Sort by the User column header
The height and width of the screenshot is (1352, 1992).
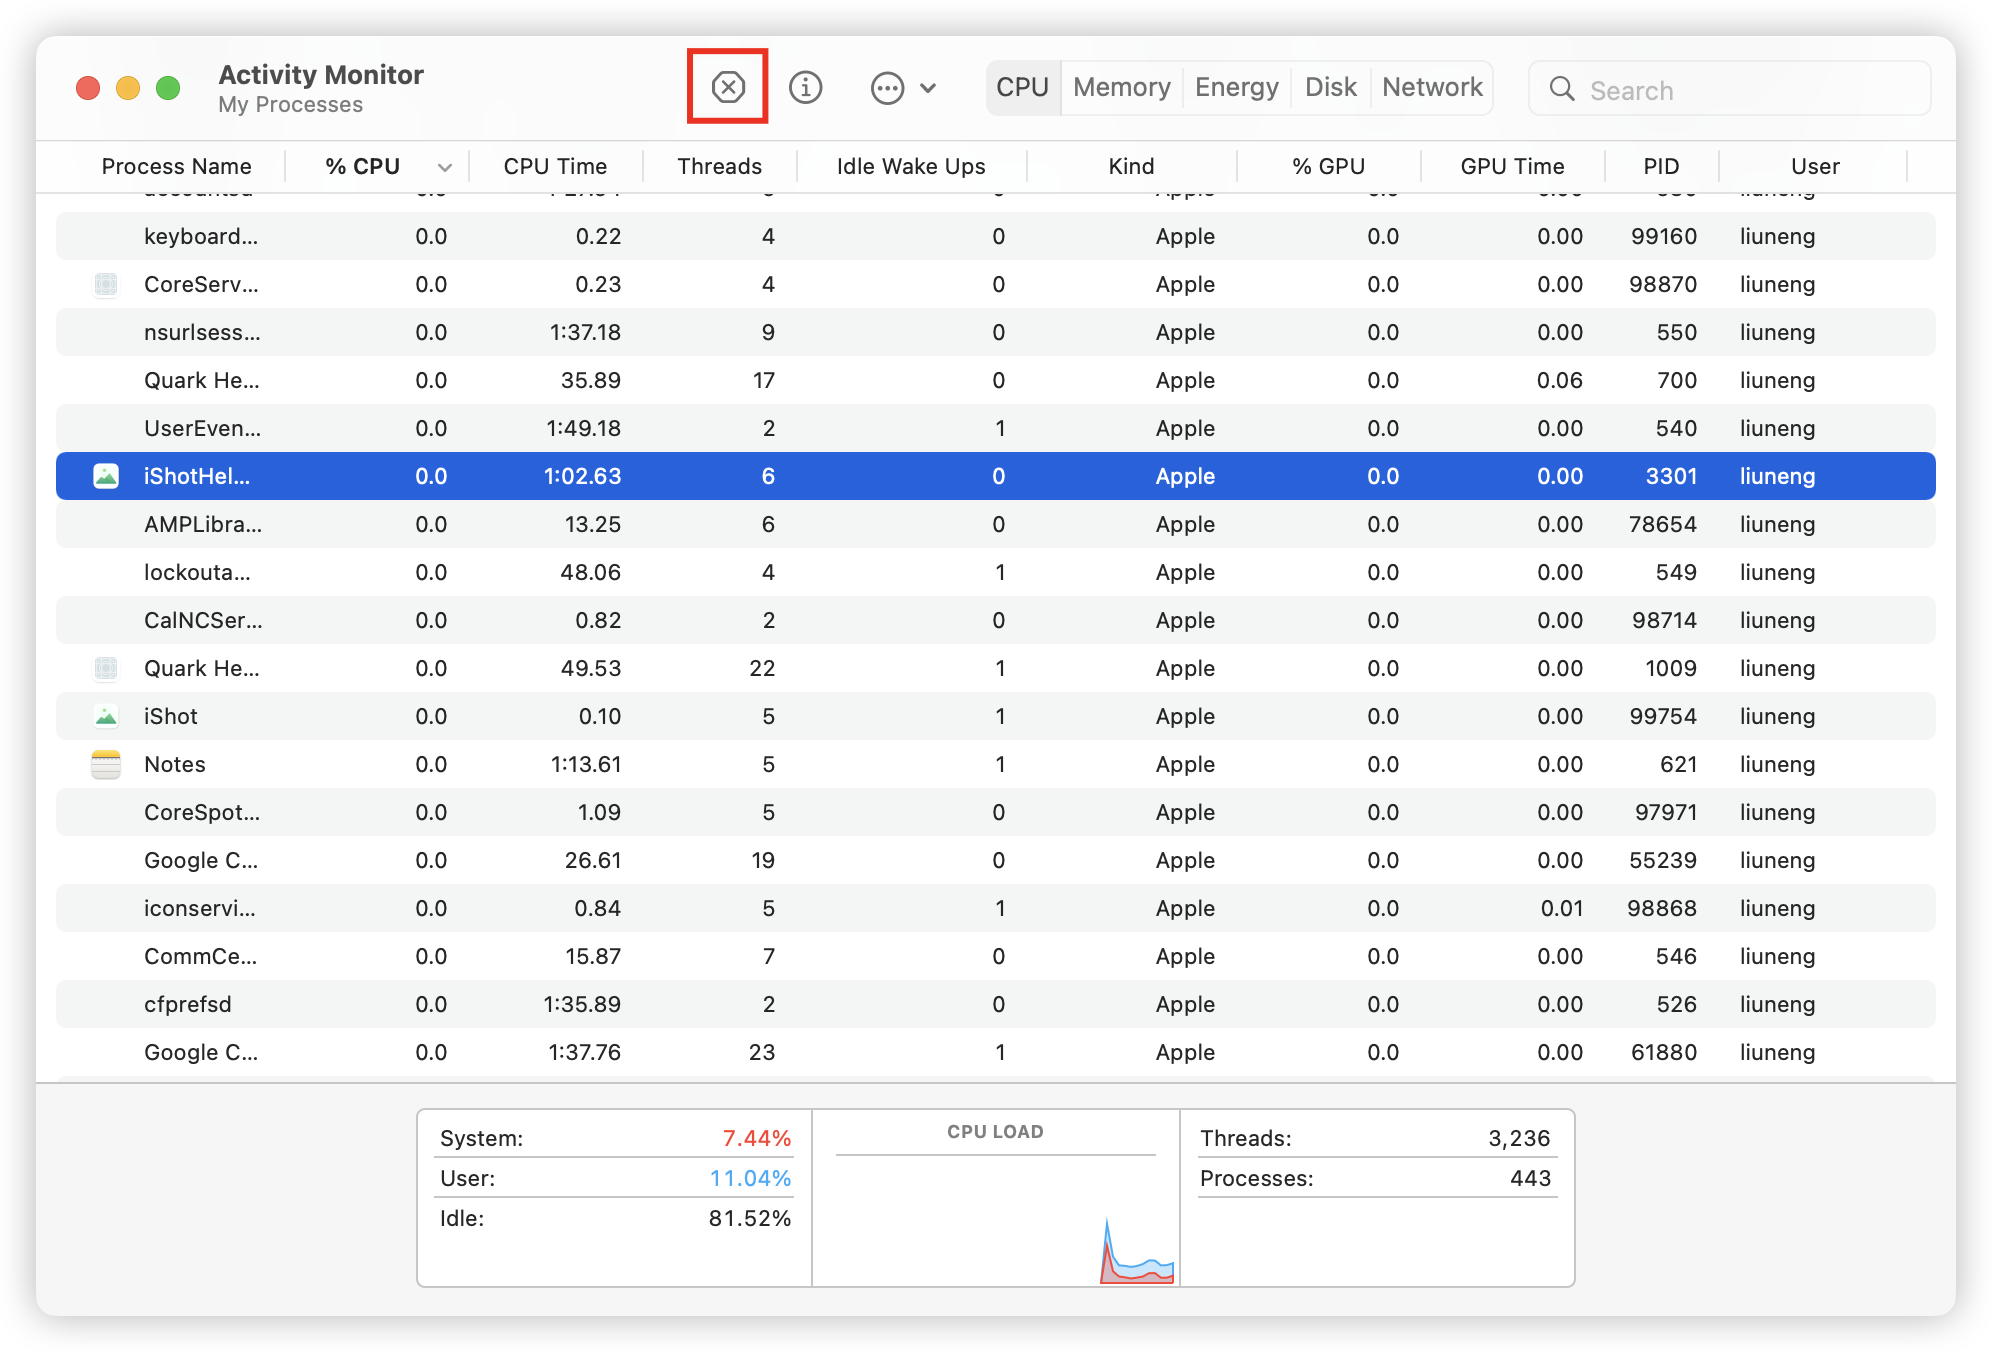(1815, 166)
